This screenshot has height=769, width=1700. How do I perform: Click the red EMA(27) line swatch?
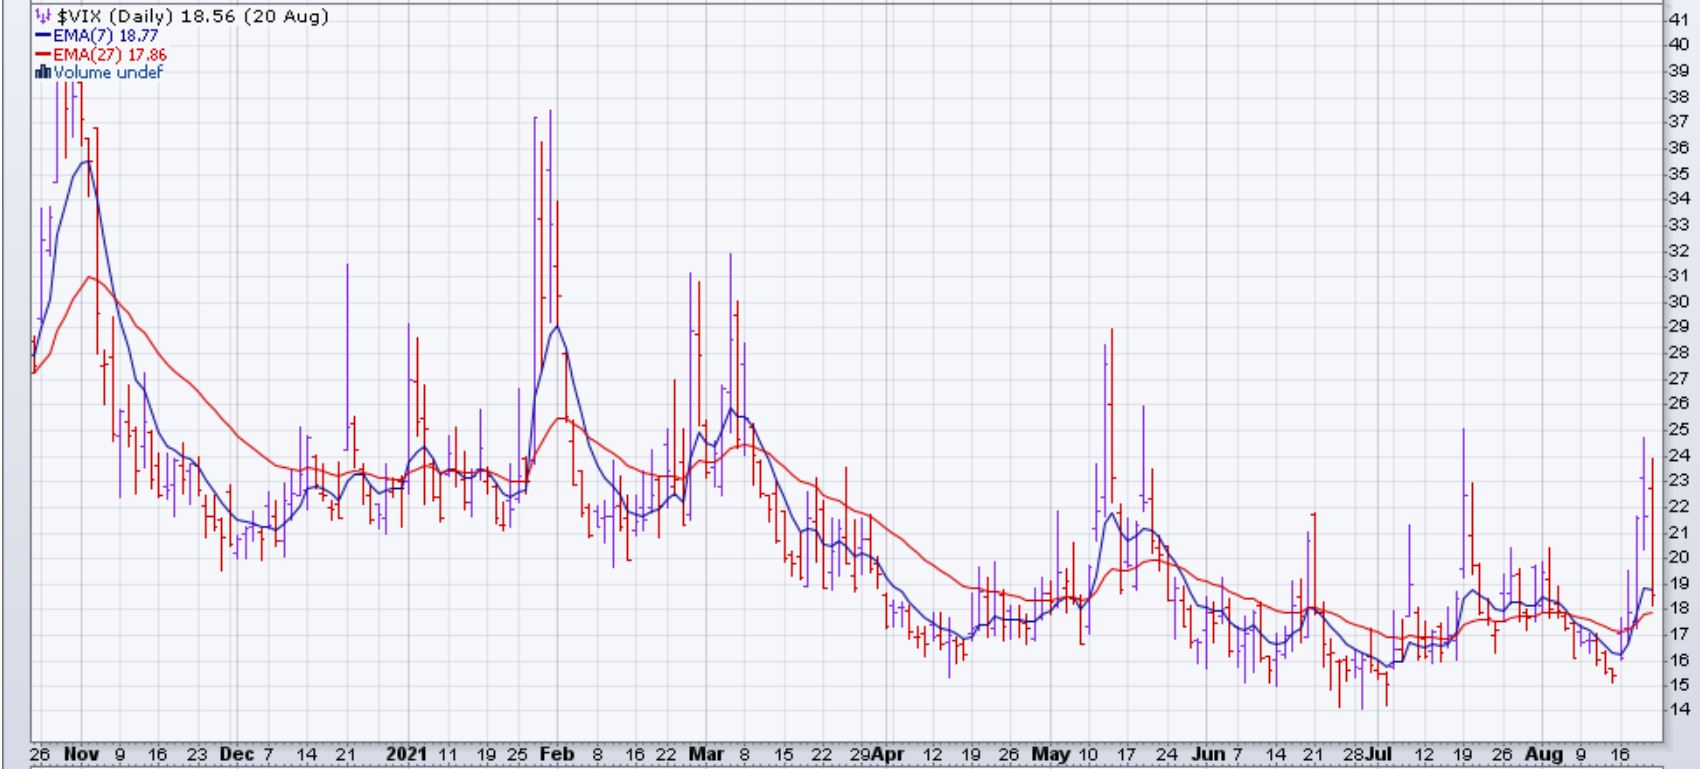pyautogui.click(x=43, y=54)
